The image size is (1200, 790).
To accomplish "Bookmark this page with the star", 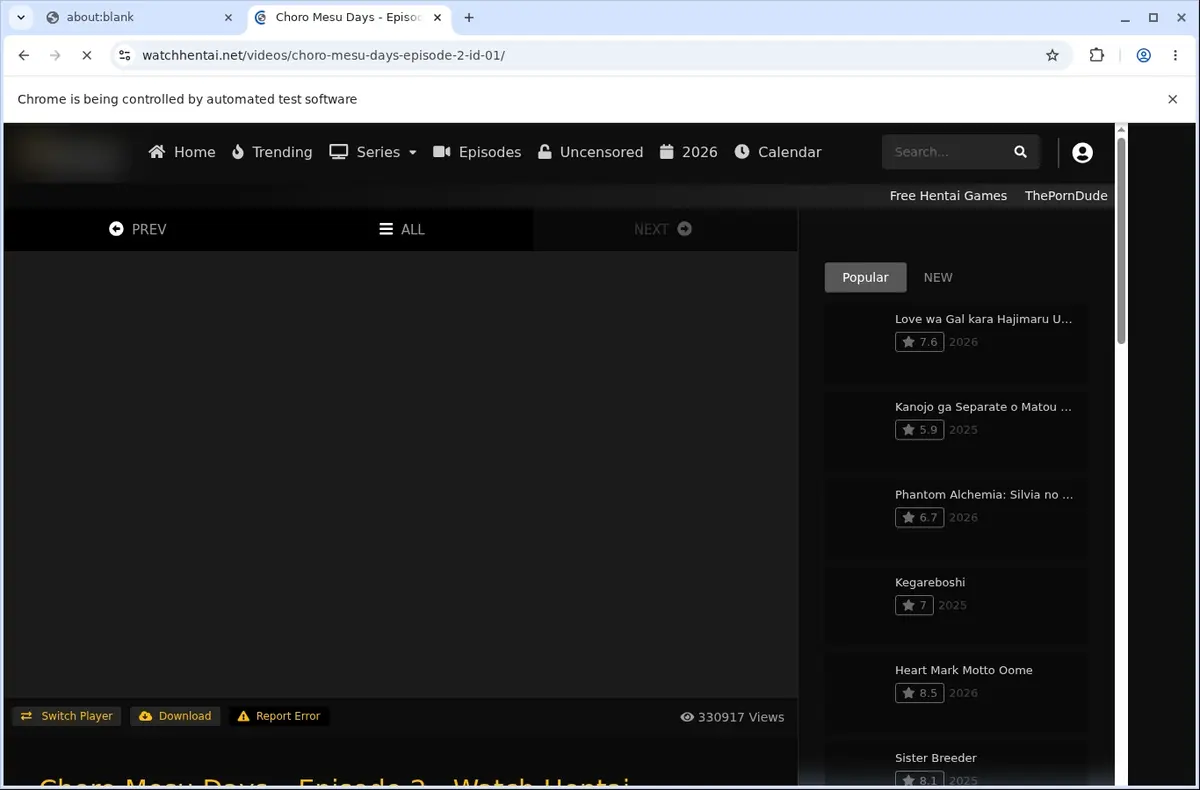I will 1052,56.
